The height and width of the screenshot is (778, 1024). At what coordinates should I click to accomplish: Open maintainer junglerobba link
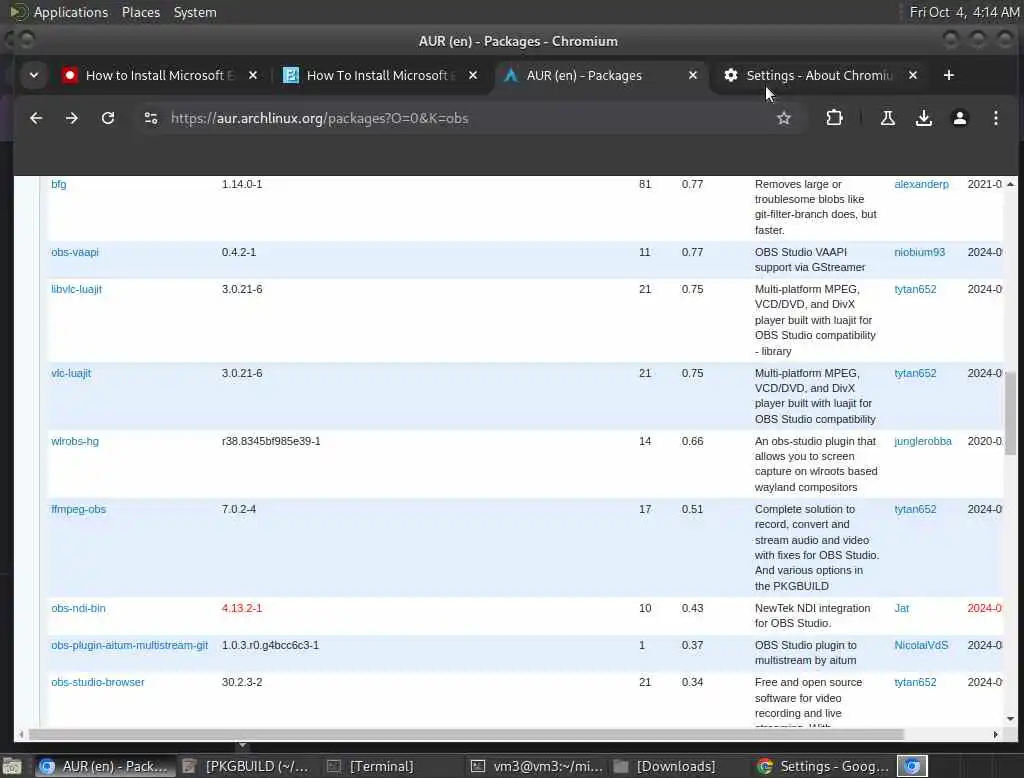tap(923, 441)
